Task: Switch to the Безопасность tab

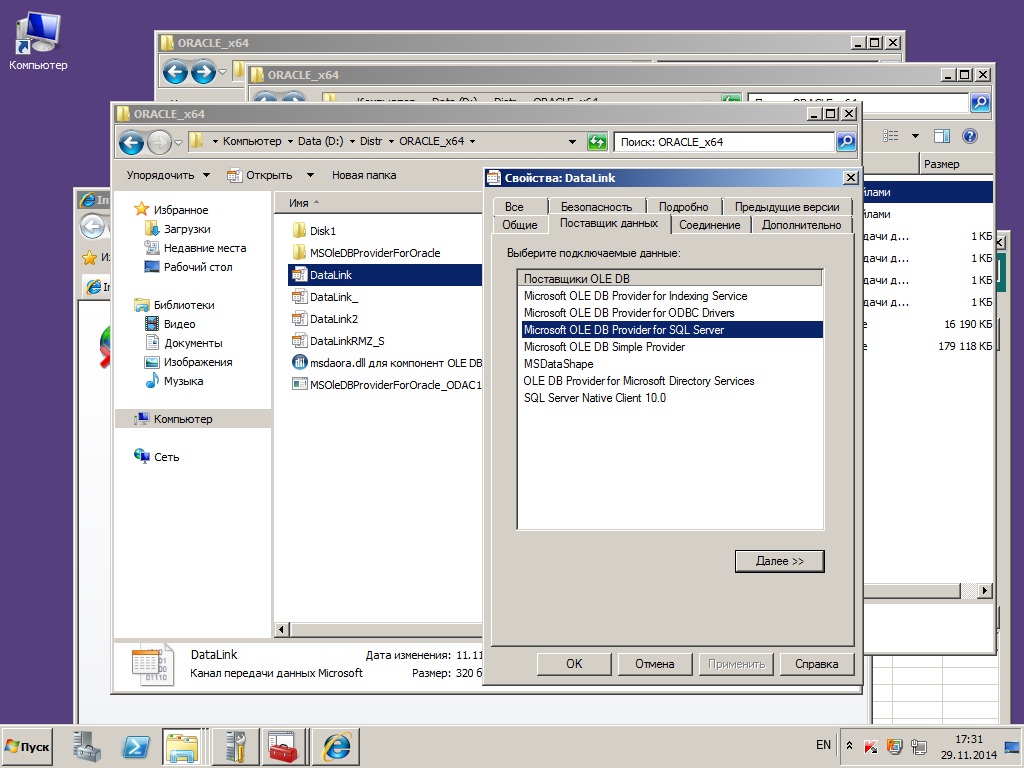Action: pyautogui.click(x=596, y=206)
